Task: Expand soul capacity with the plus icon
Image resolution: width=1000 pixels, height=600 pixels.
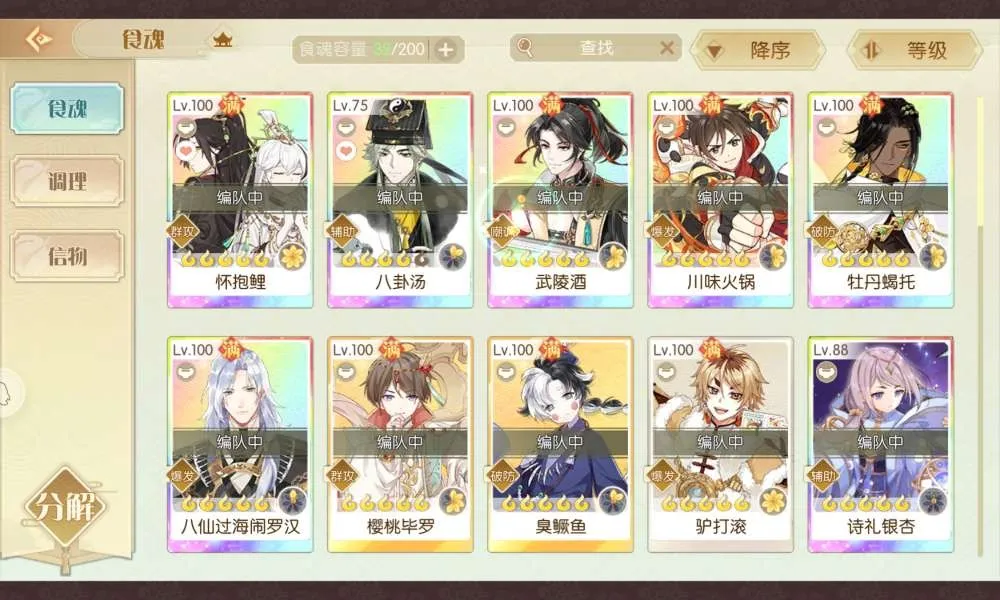Action: point(446,49)
